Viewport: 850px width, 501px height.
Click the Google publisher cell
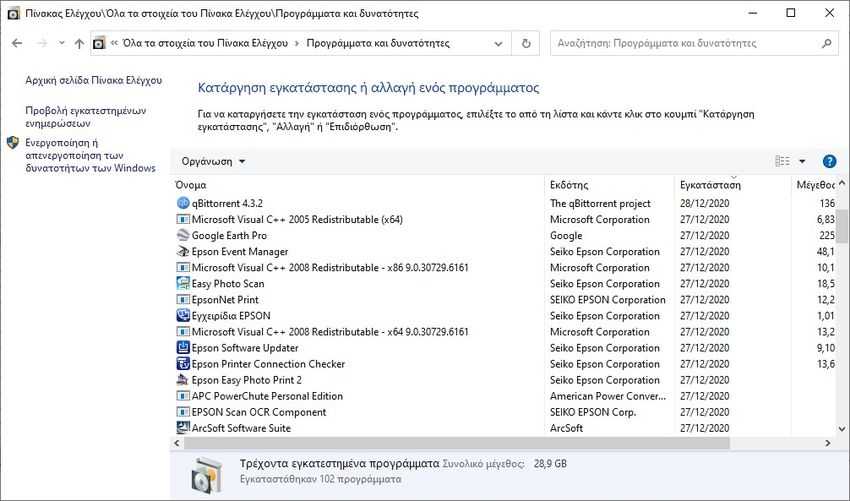pyautogui.click(x=566, y=235)
